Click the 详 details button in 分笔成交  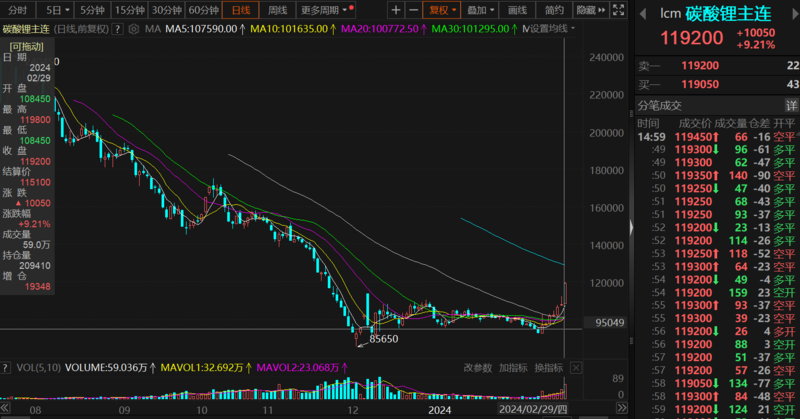pos(791,105)
